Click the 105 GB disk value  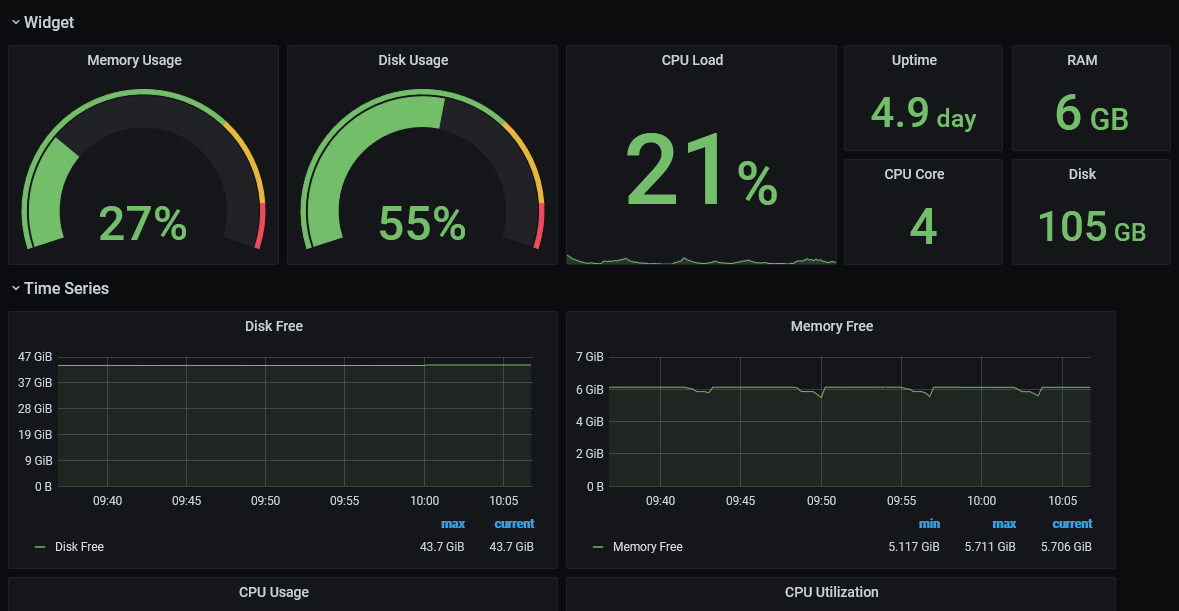pyautogui.click(x=1092, y=226)
